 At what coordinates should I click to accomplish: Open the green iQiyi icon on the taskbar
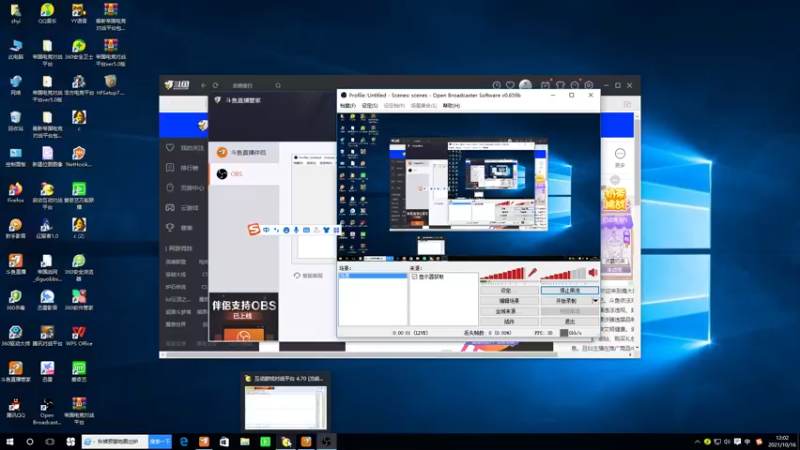point(265,442)
